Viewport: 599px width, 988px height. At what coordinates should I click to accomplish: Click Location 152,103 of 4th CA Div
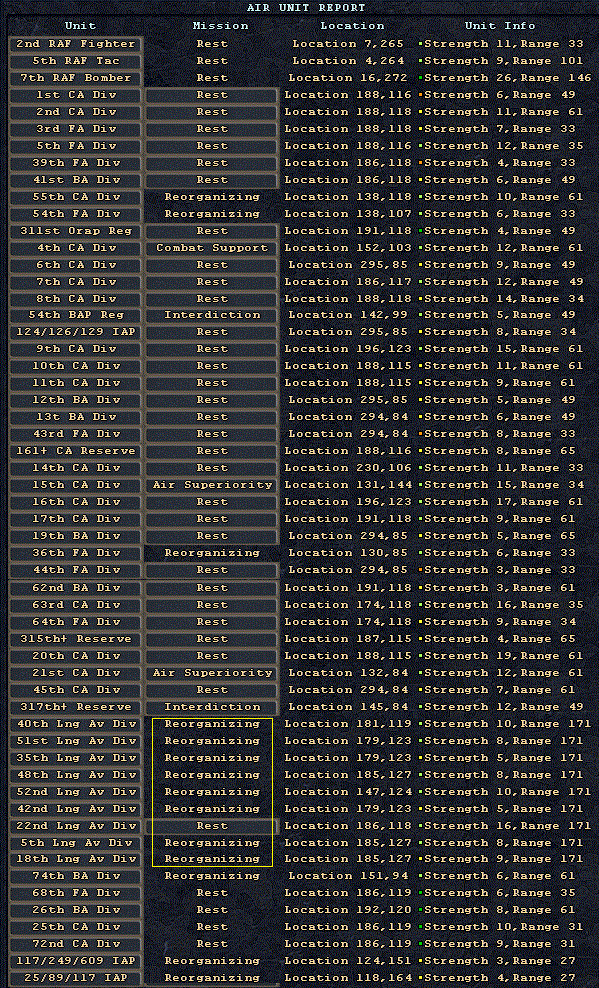348,248
